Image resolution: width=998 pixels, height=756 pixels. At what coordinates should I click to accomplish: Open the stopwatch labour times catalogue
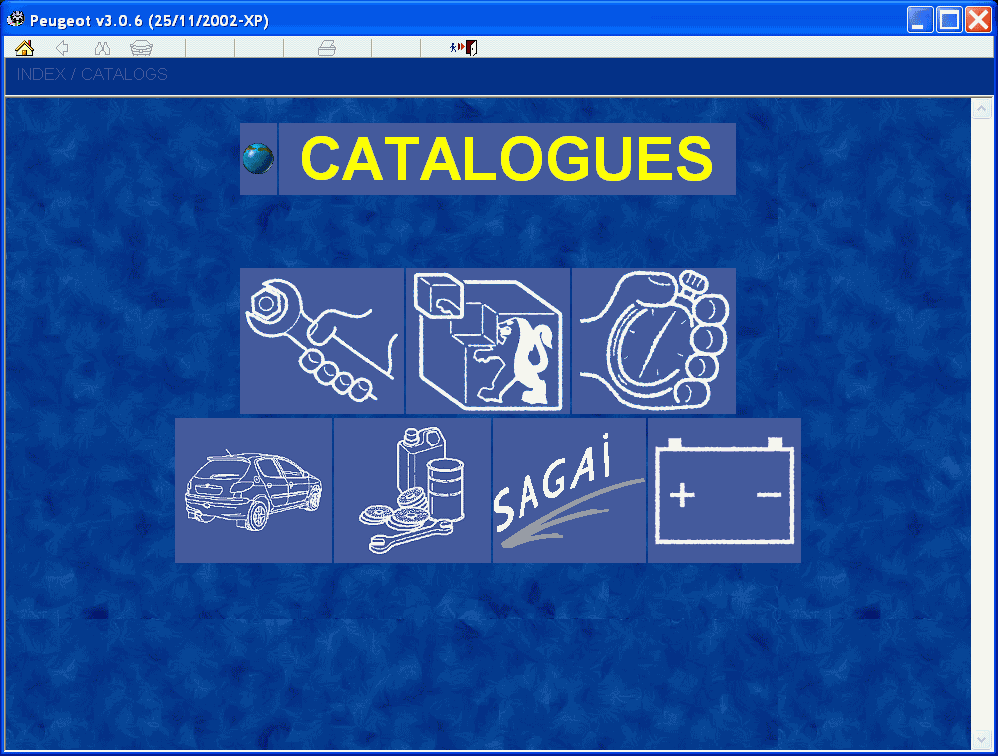click(x=654, y=341)
